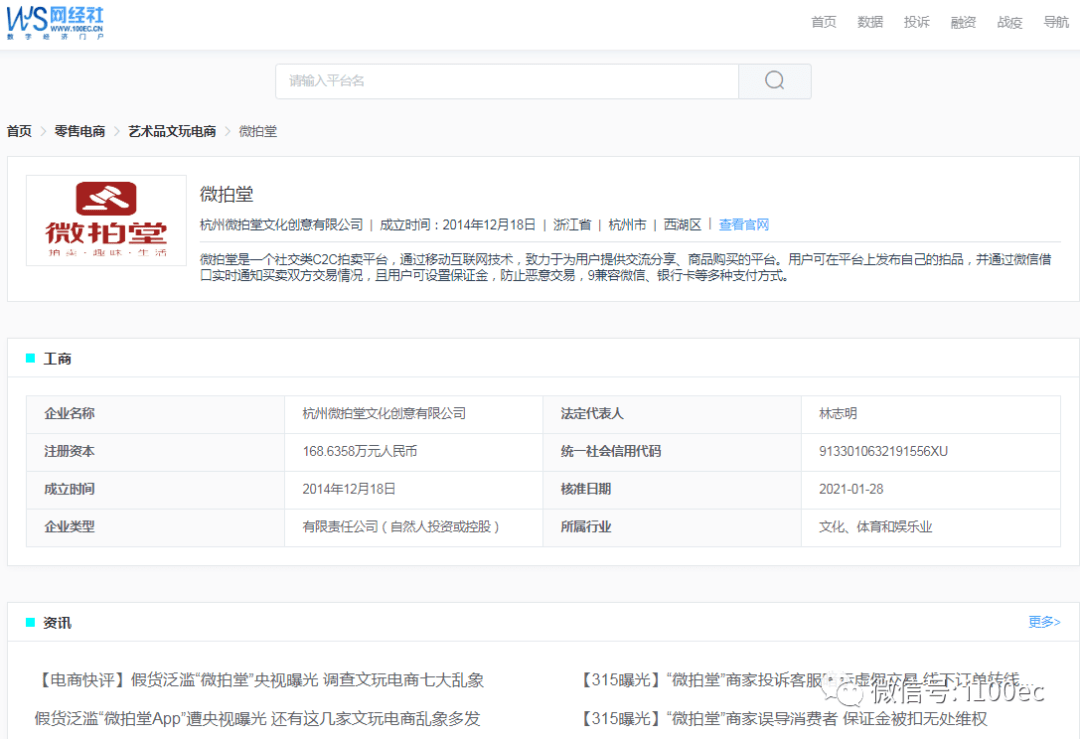Open the 战疫 section from top nav
This screenshot has height=739, width=1080.
coord(1008,22)
